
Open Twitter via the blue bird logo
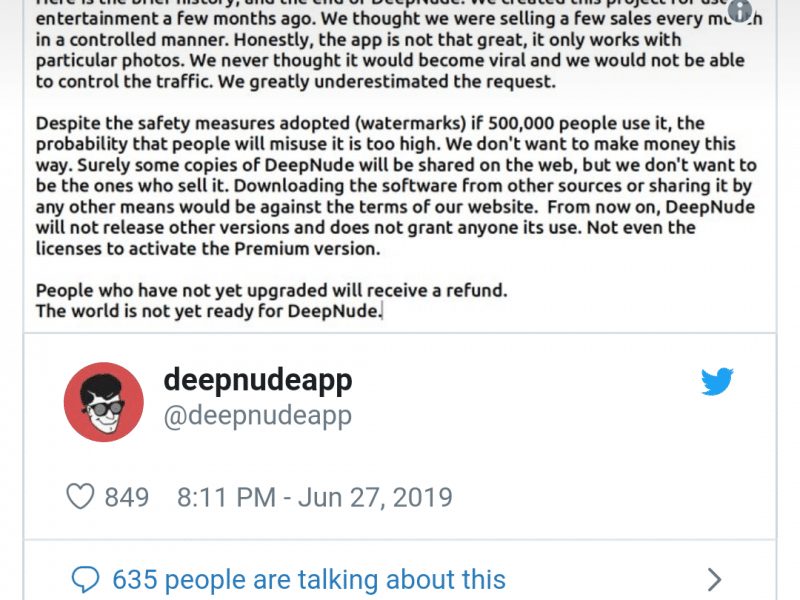(x=717, y=381)
